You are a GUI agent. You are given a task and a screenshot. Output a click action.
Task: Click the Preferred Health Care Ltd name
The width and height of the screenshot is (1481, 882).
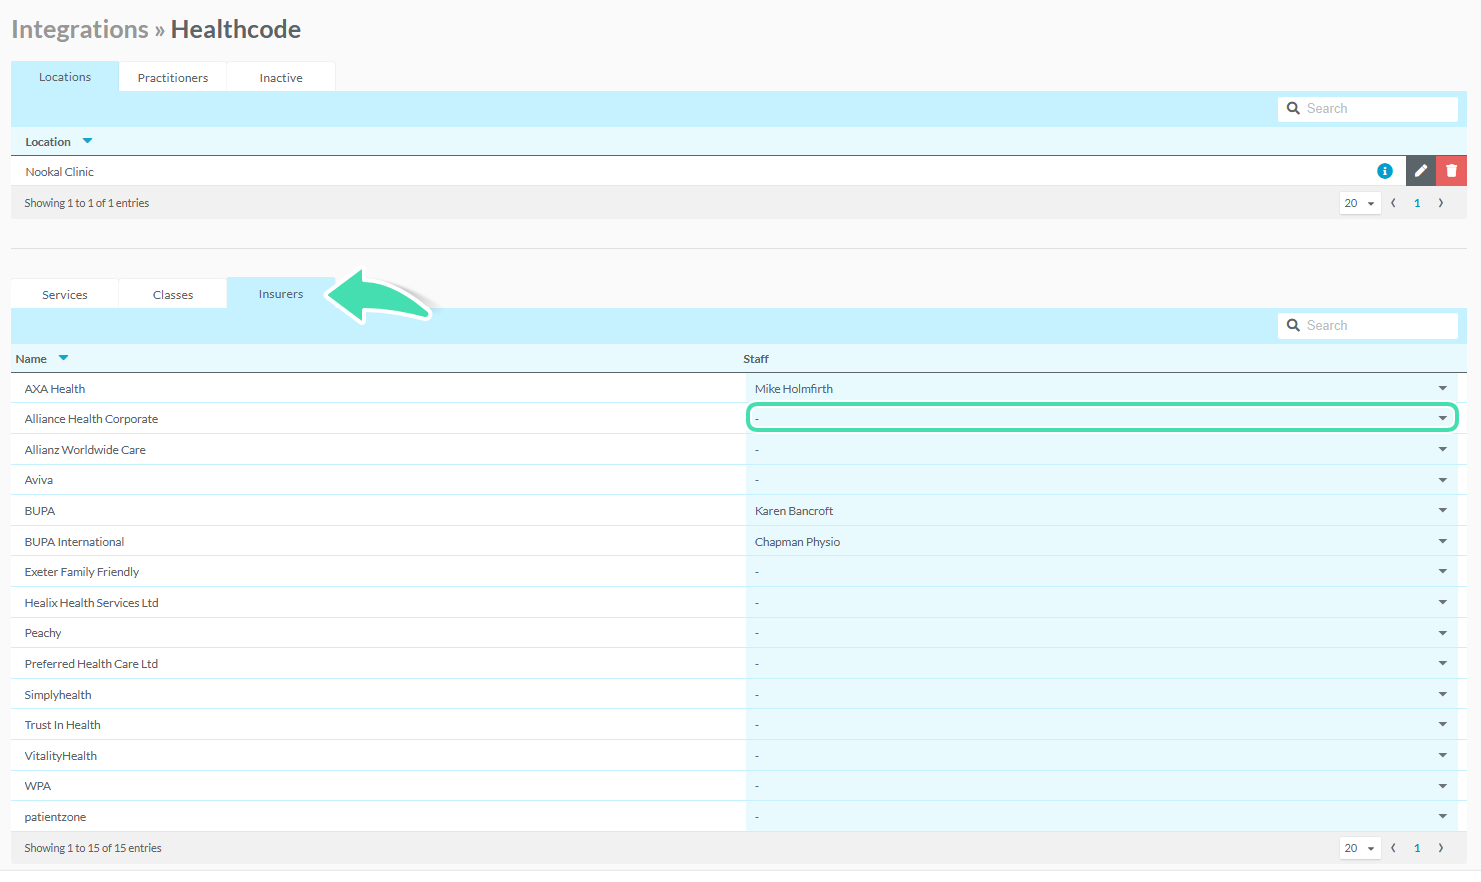[x=91, y=664]
